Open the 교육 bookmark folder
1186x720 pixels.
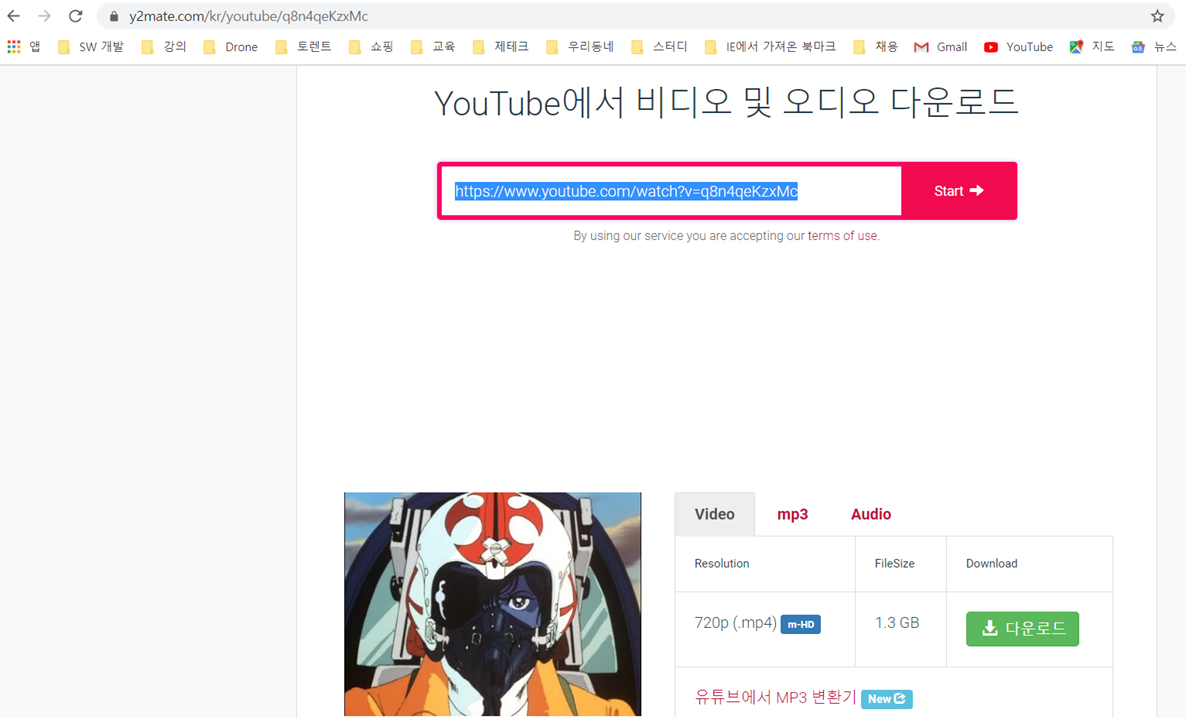(433, 47)
